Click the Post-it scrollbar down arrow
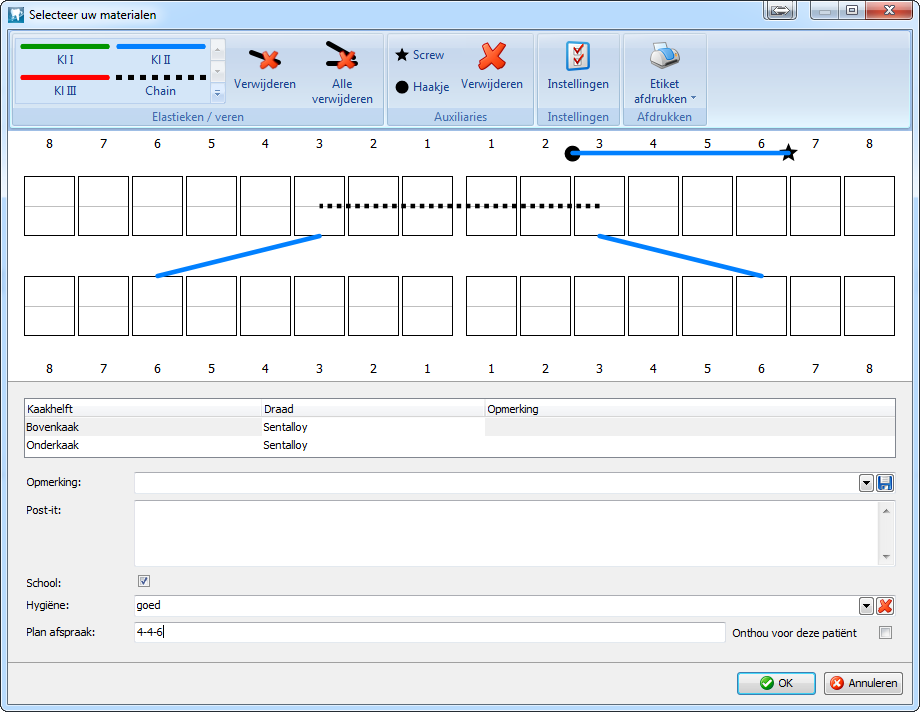Screen dimensions: 920x712 [x=886, y=556]
